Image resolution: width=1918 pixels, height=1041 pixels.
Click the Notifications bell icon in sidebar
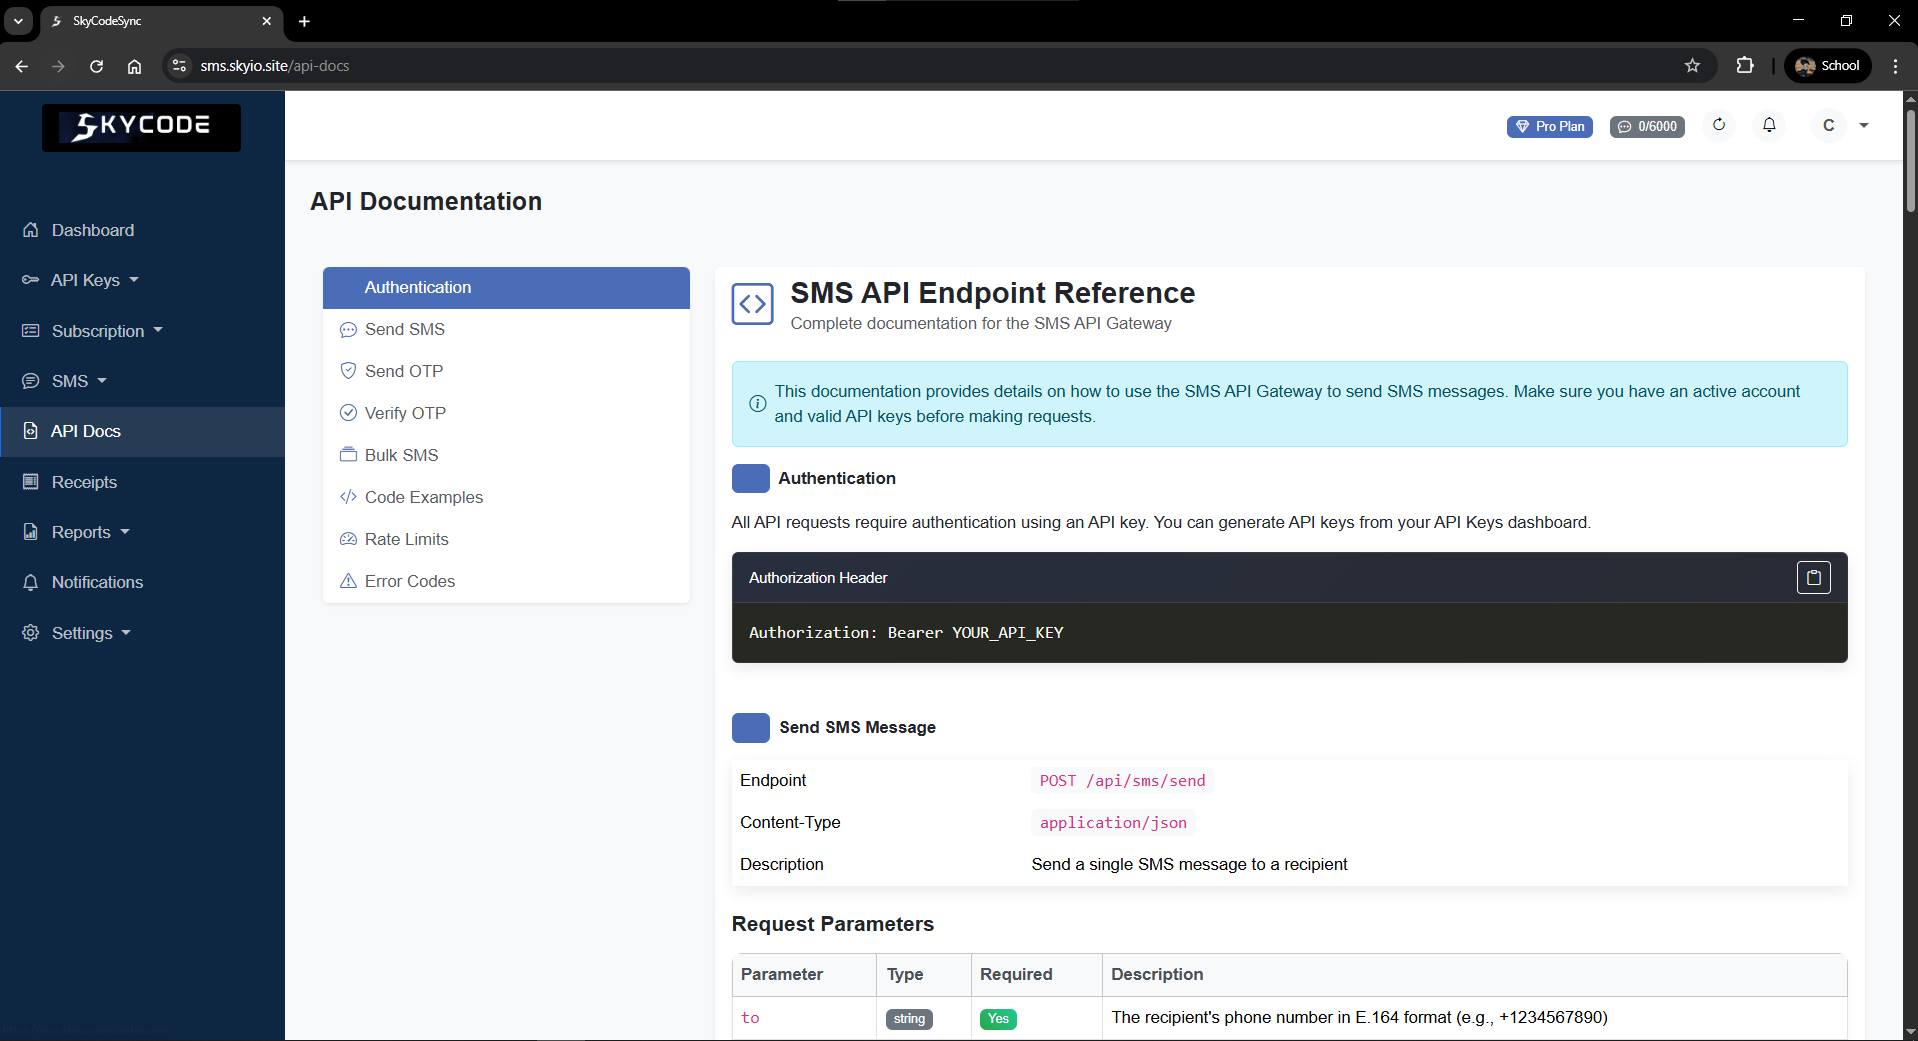point(31,582)
